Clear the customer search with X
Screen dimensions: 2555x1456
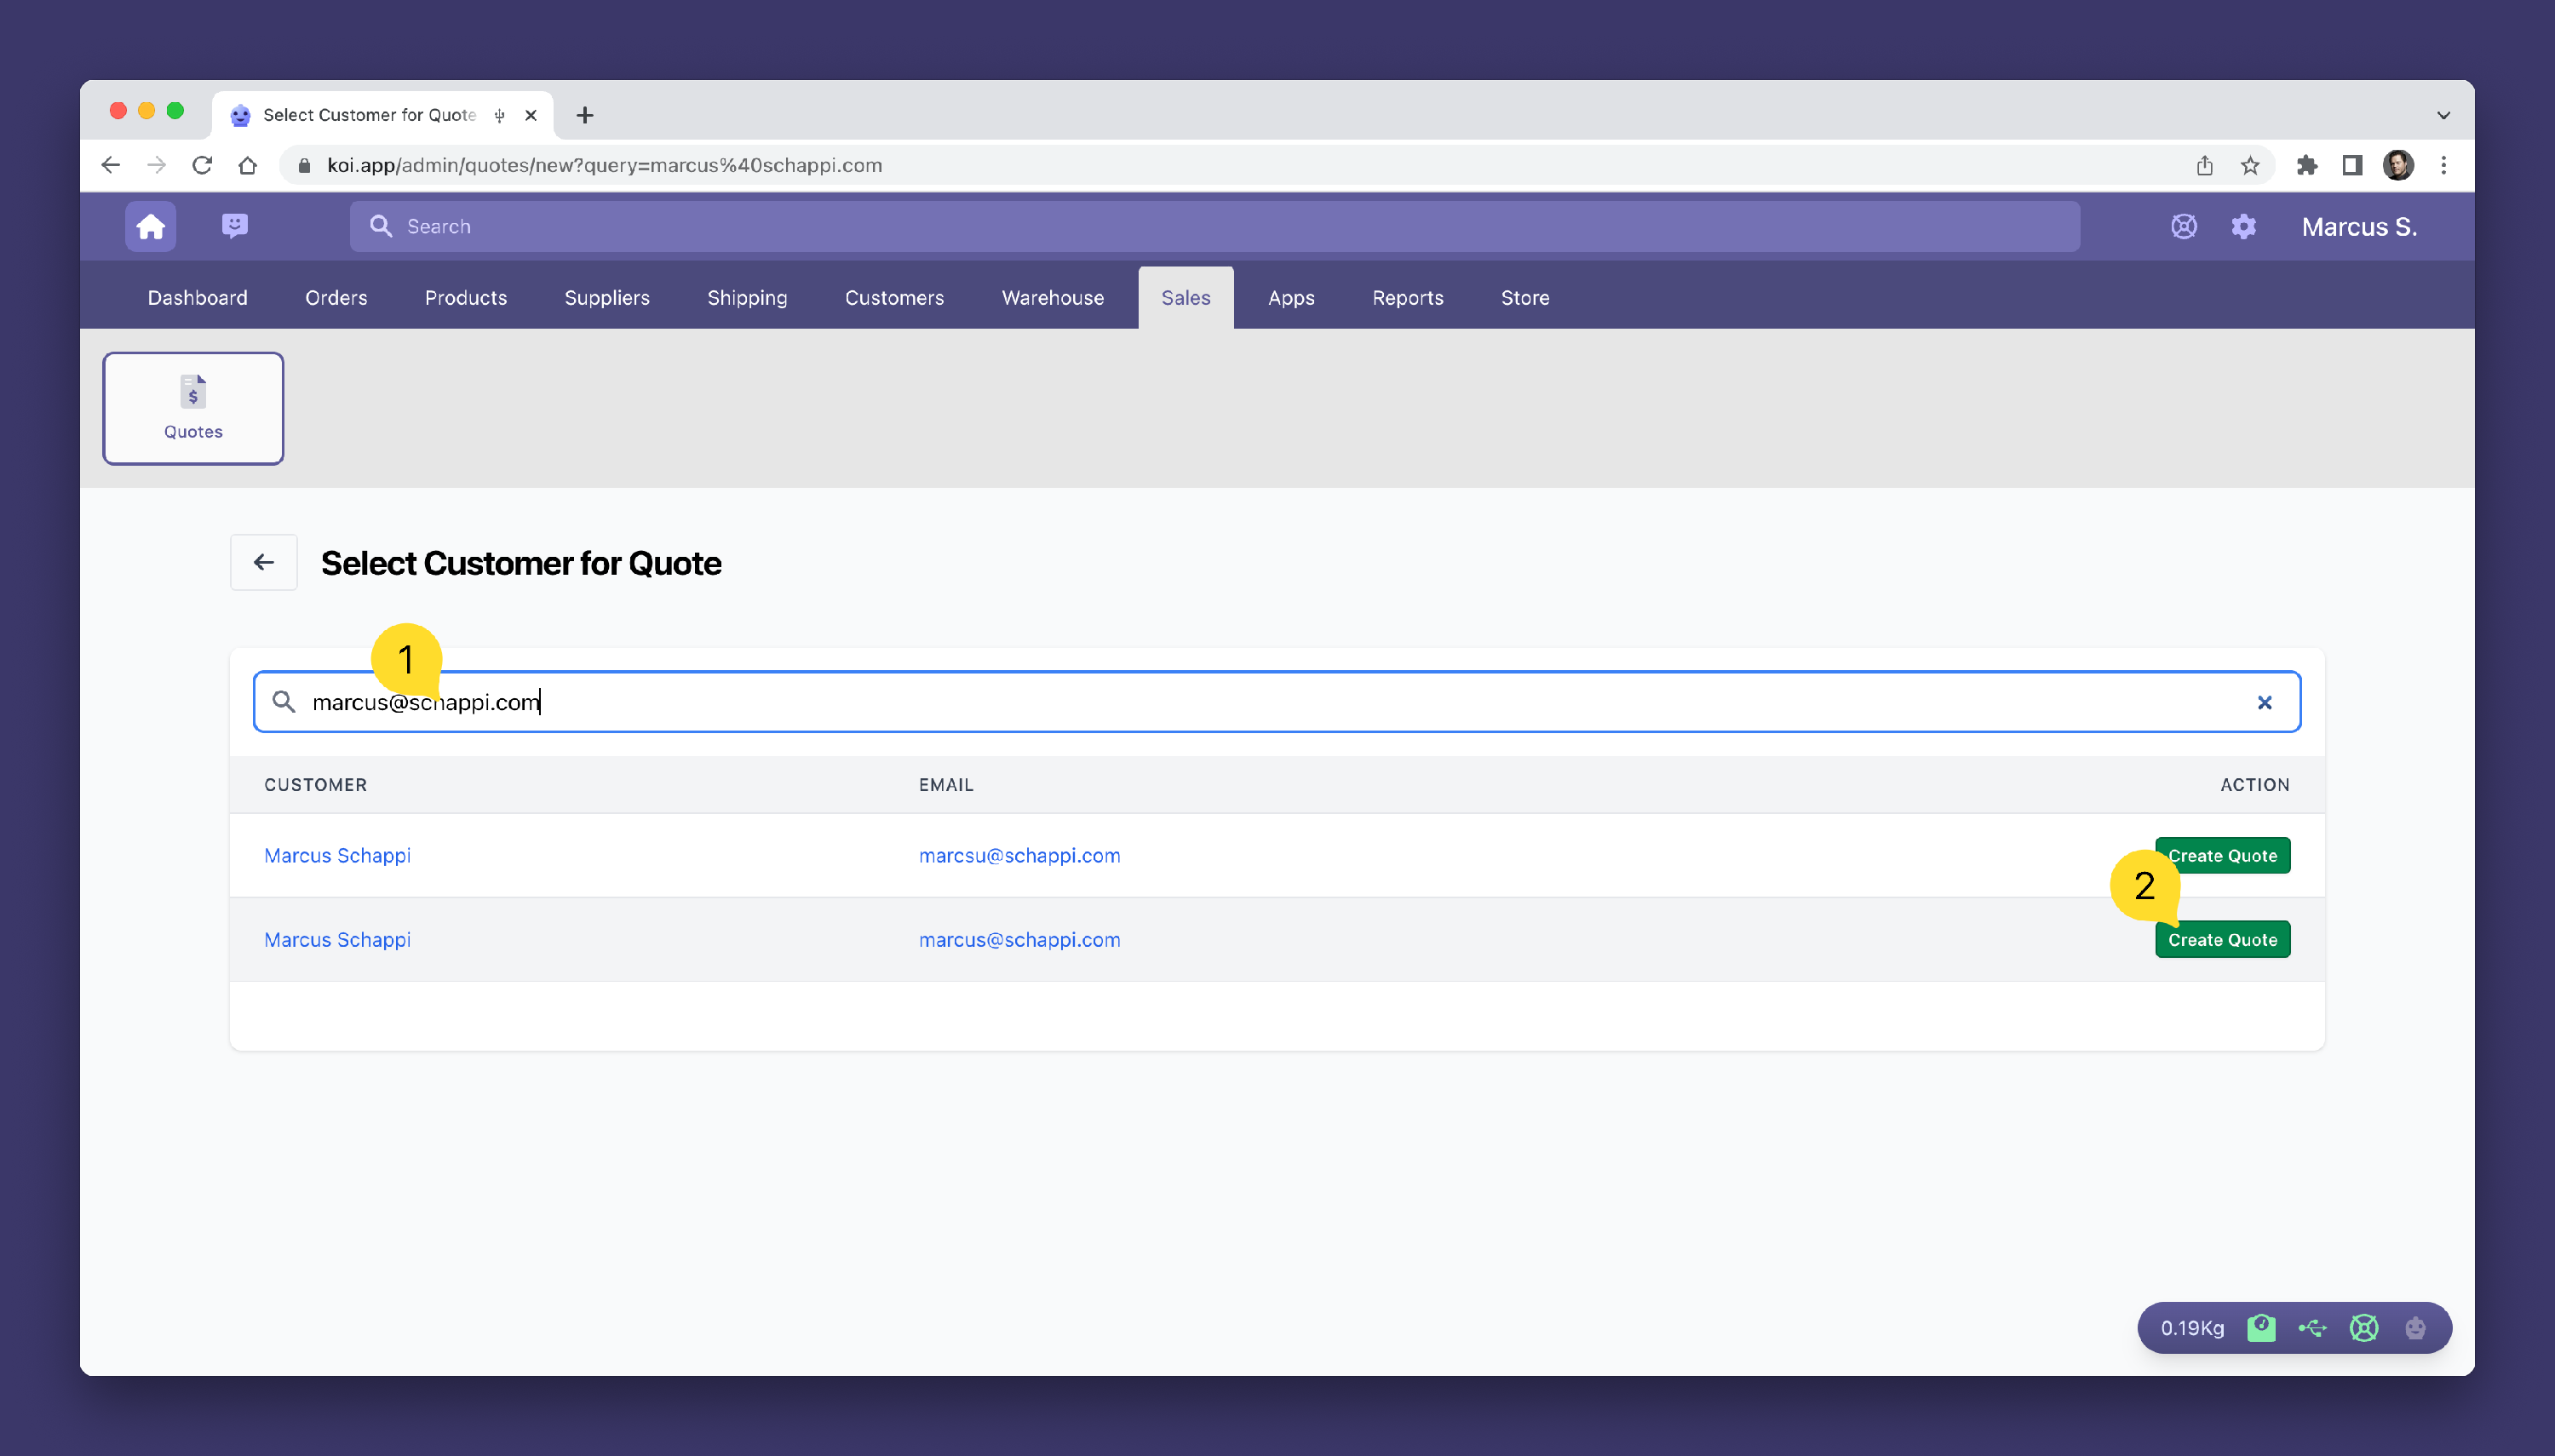(2264, 703)
